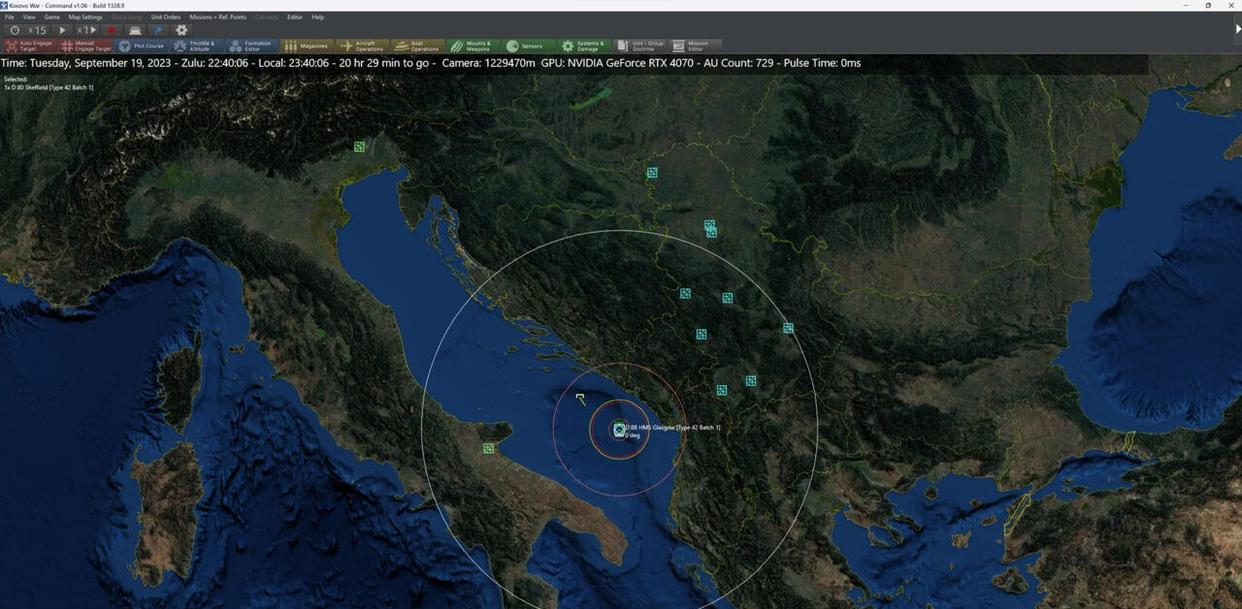Image resolution: width=1242 pixels, height=609 pixels.
Task: Open settings via the gear icon
Action: pyautogui.click(x=182, y=30)
